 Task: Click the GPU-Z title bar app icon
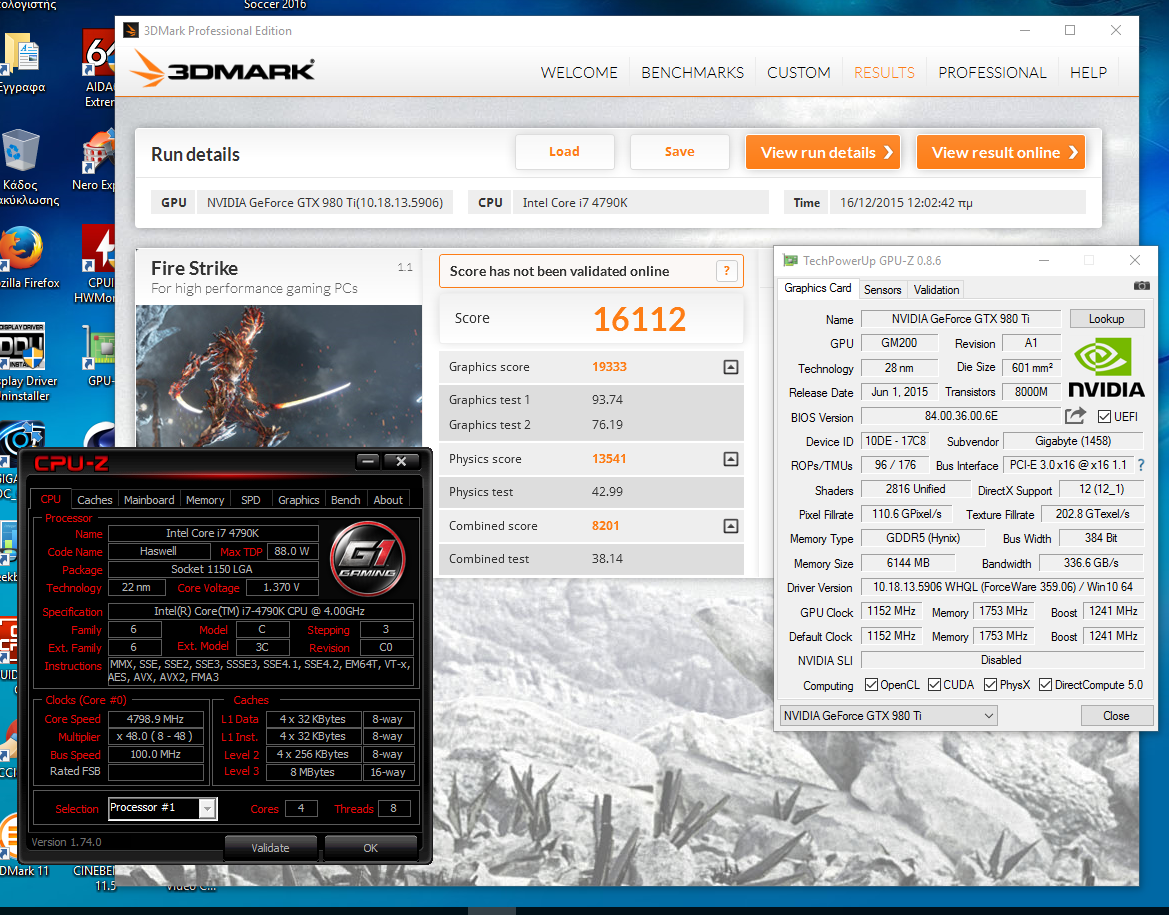click(790, 260)
